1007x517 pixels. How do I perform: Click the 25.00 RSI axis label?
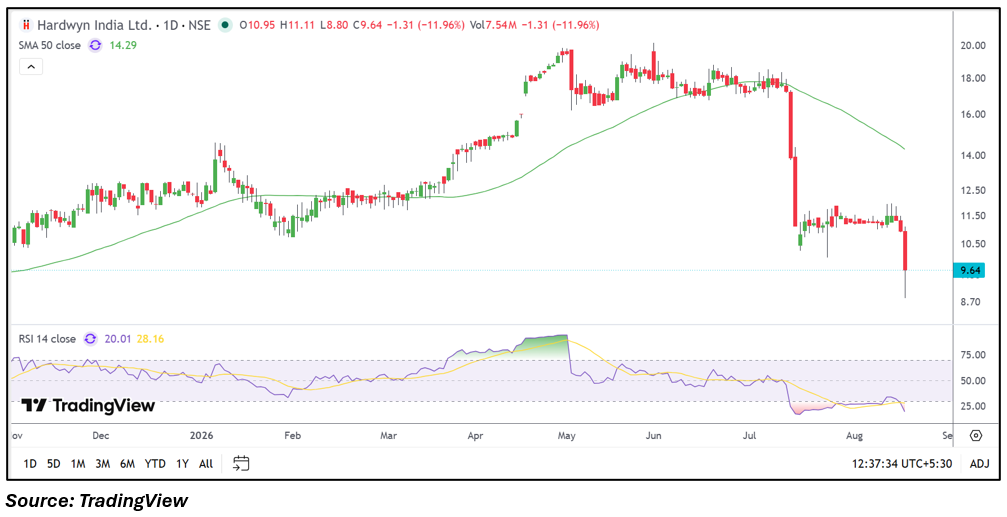click(x=973, y=406)
